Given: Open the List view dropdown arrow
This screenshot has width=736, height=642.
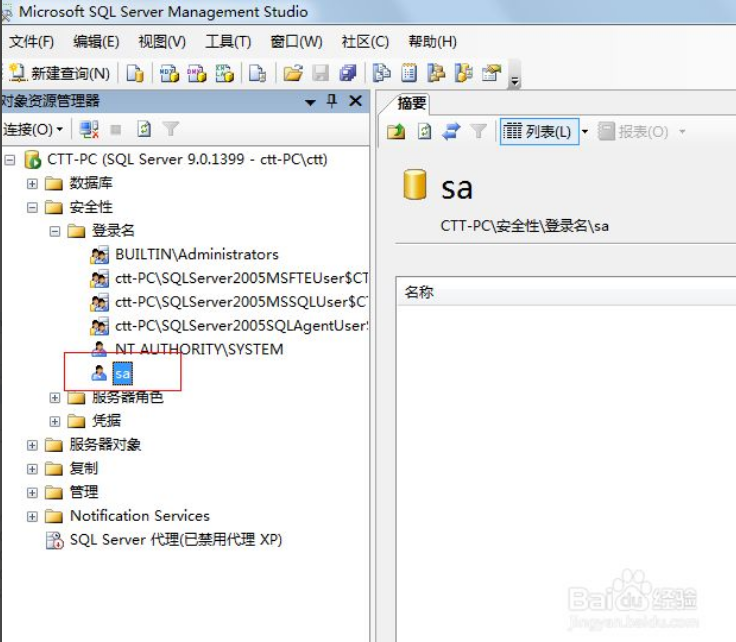Looking at the screenshot, I should [x=585, y=132].
